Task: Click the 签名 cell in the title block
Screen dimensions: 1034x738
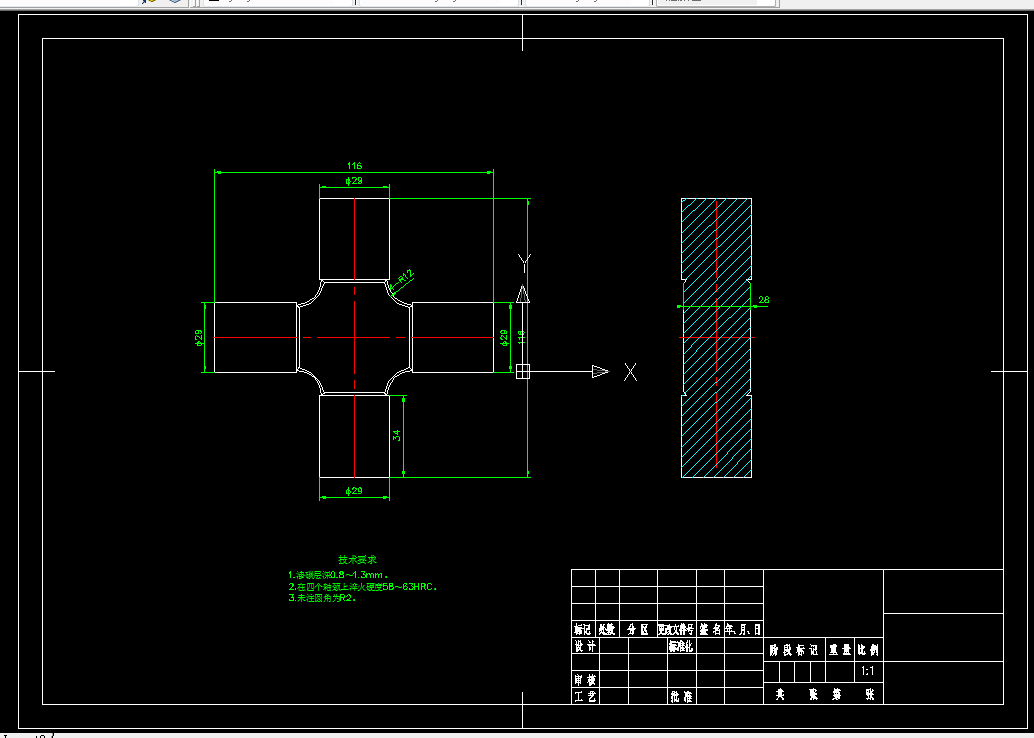Action: click(x=710, y=629)
